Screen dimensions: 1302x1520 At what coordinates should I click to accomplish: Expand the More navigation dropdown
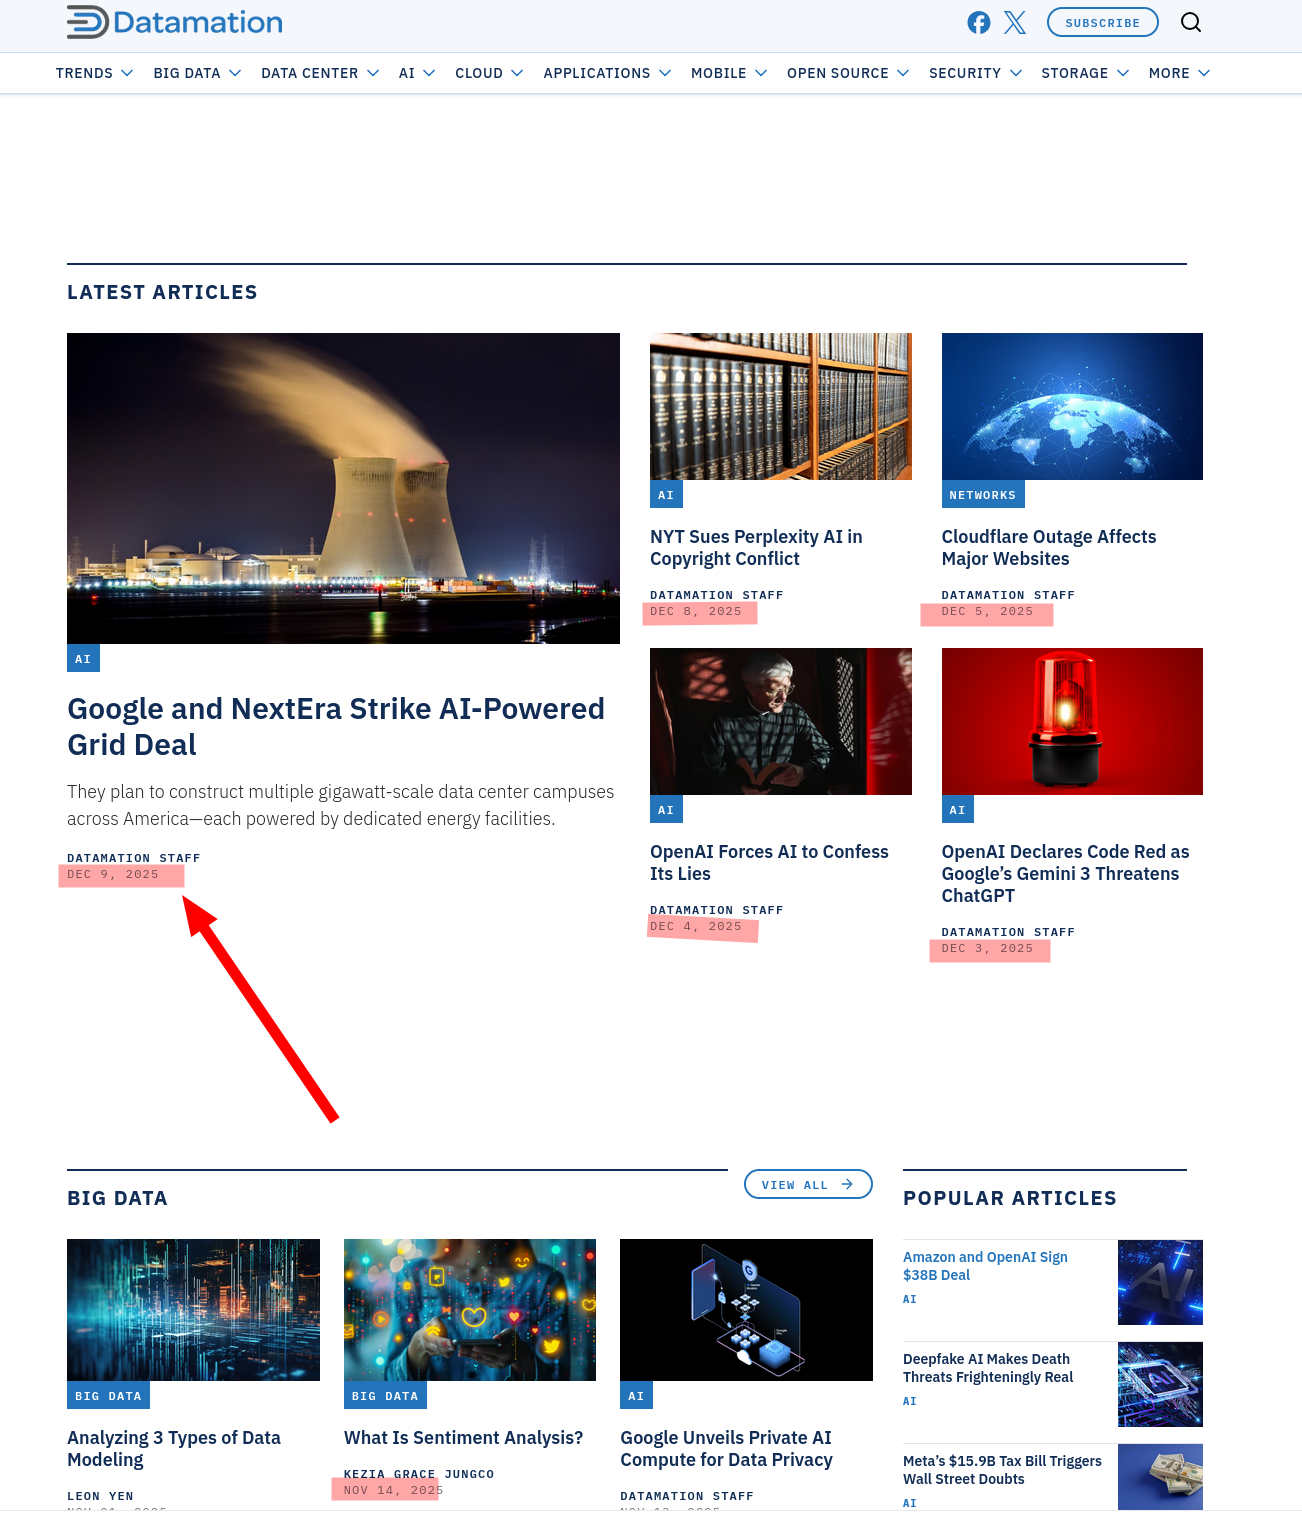pyautogui.click(x=1179, y=73)
